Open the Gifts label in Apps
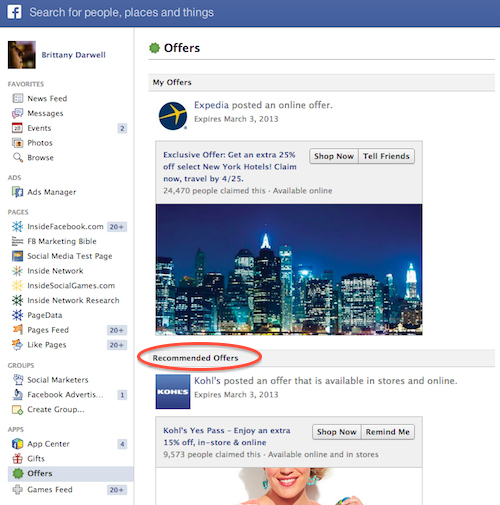500x505 pixels. 36,459
